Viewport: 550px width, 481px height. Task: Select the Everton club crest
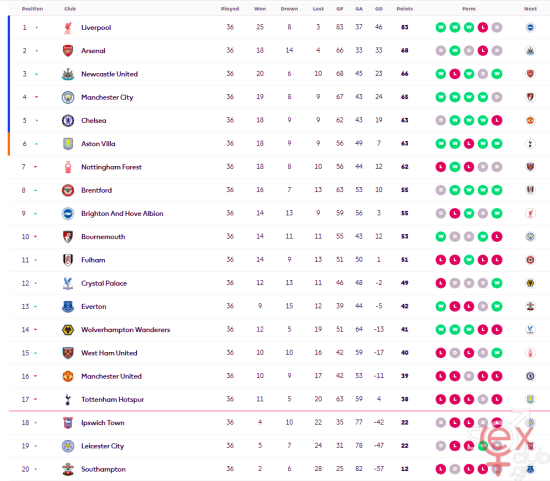click(68, 306)
